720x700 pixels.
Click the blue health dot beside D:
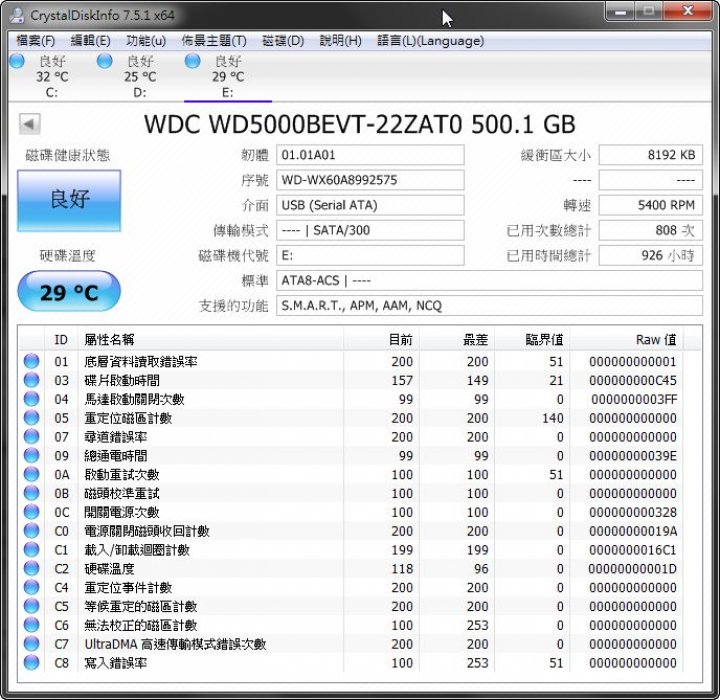pos(105,61)
